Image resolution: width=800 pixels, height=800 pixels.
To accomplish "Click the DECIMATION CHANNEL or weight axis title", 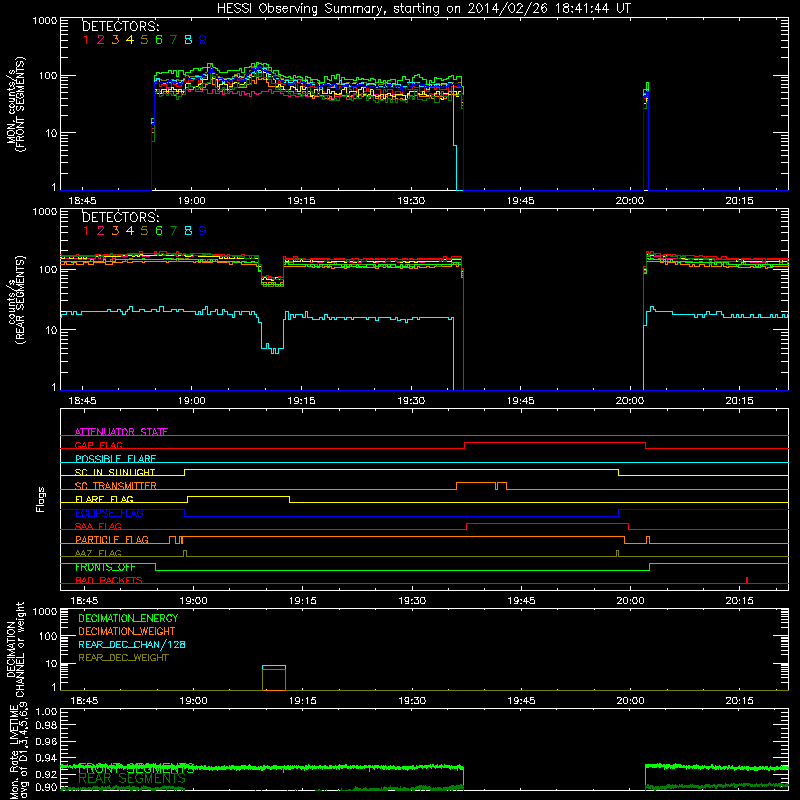I will pos(15,649).
